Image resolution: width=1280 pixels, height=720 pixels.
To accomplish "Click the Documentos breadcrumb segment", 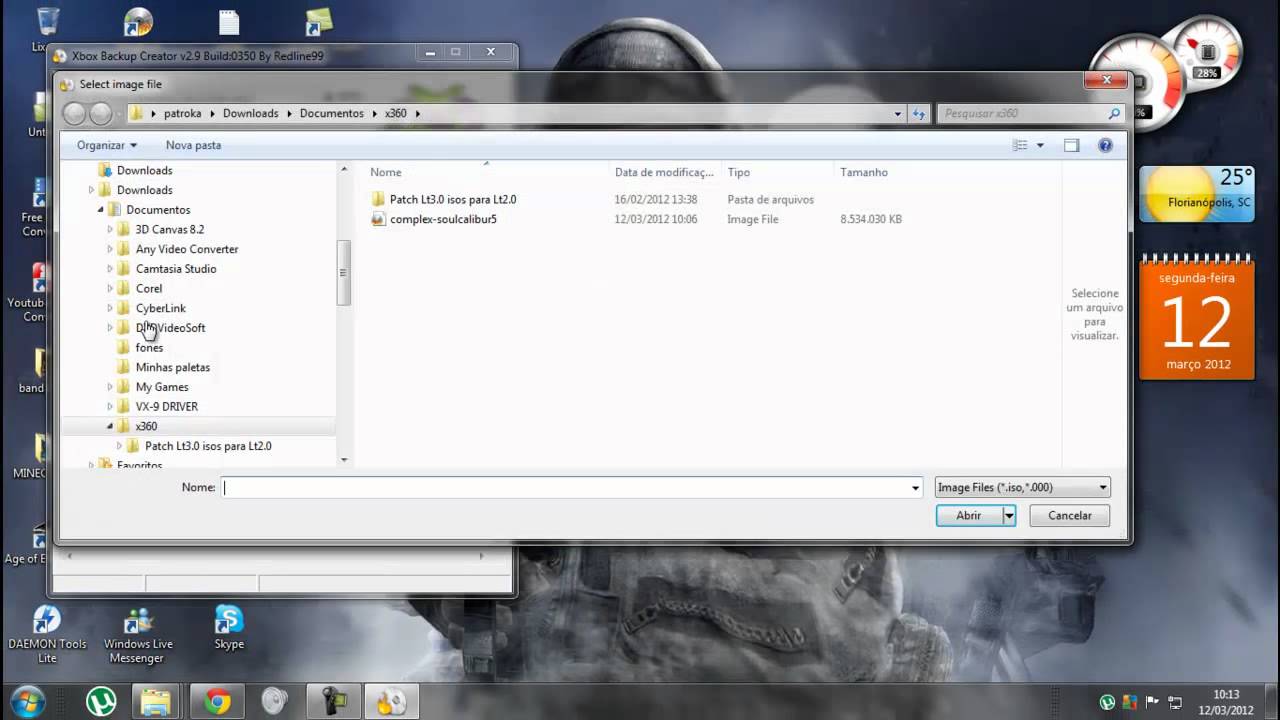I will point(331,114).
